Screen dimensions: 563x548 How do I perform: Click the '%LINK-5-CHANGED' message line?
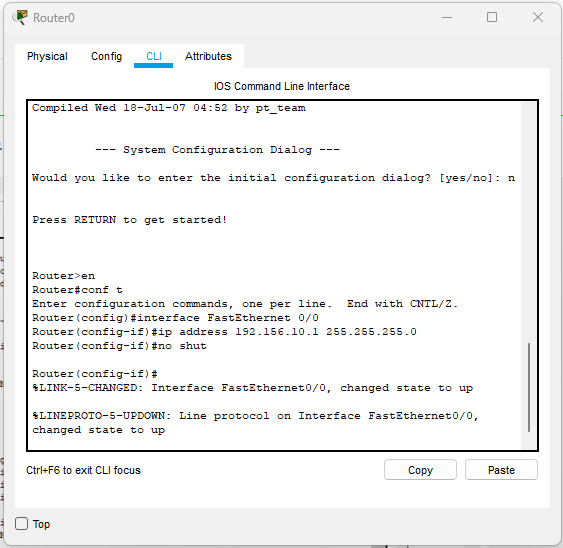pos(252,388)
